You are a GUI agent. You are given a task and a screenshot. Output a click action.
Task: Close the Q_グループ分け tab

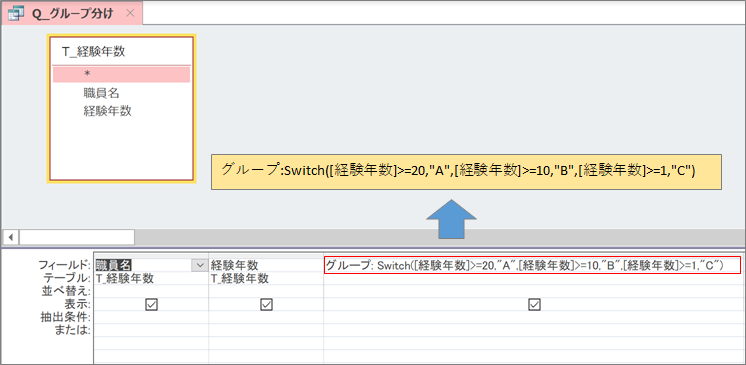(130, 13)
